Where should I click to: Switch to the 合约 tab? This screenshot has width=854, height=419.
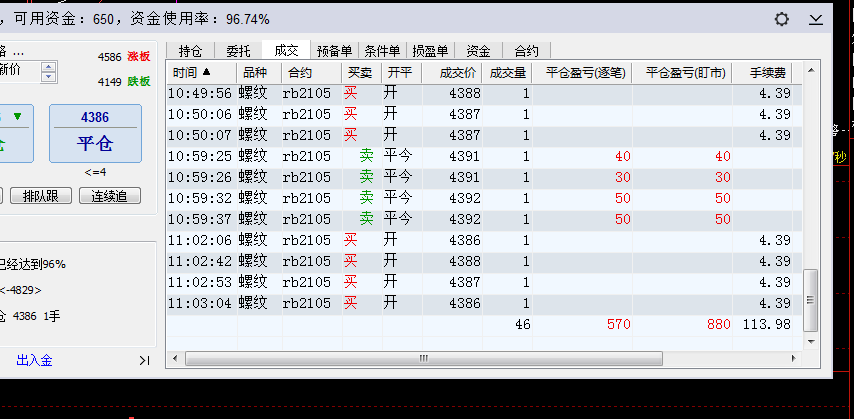pos(526,51)
